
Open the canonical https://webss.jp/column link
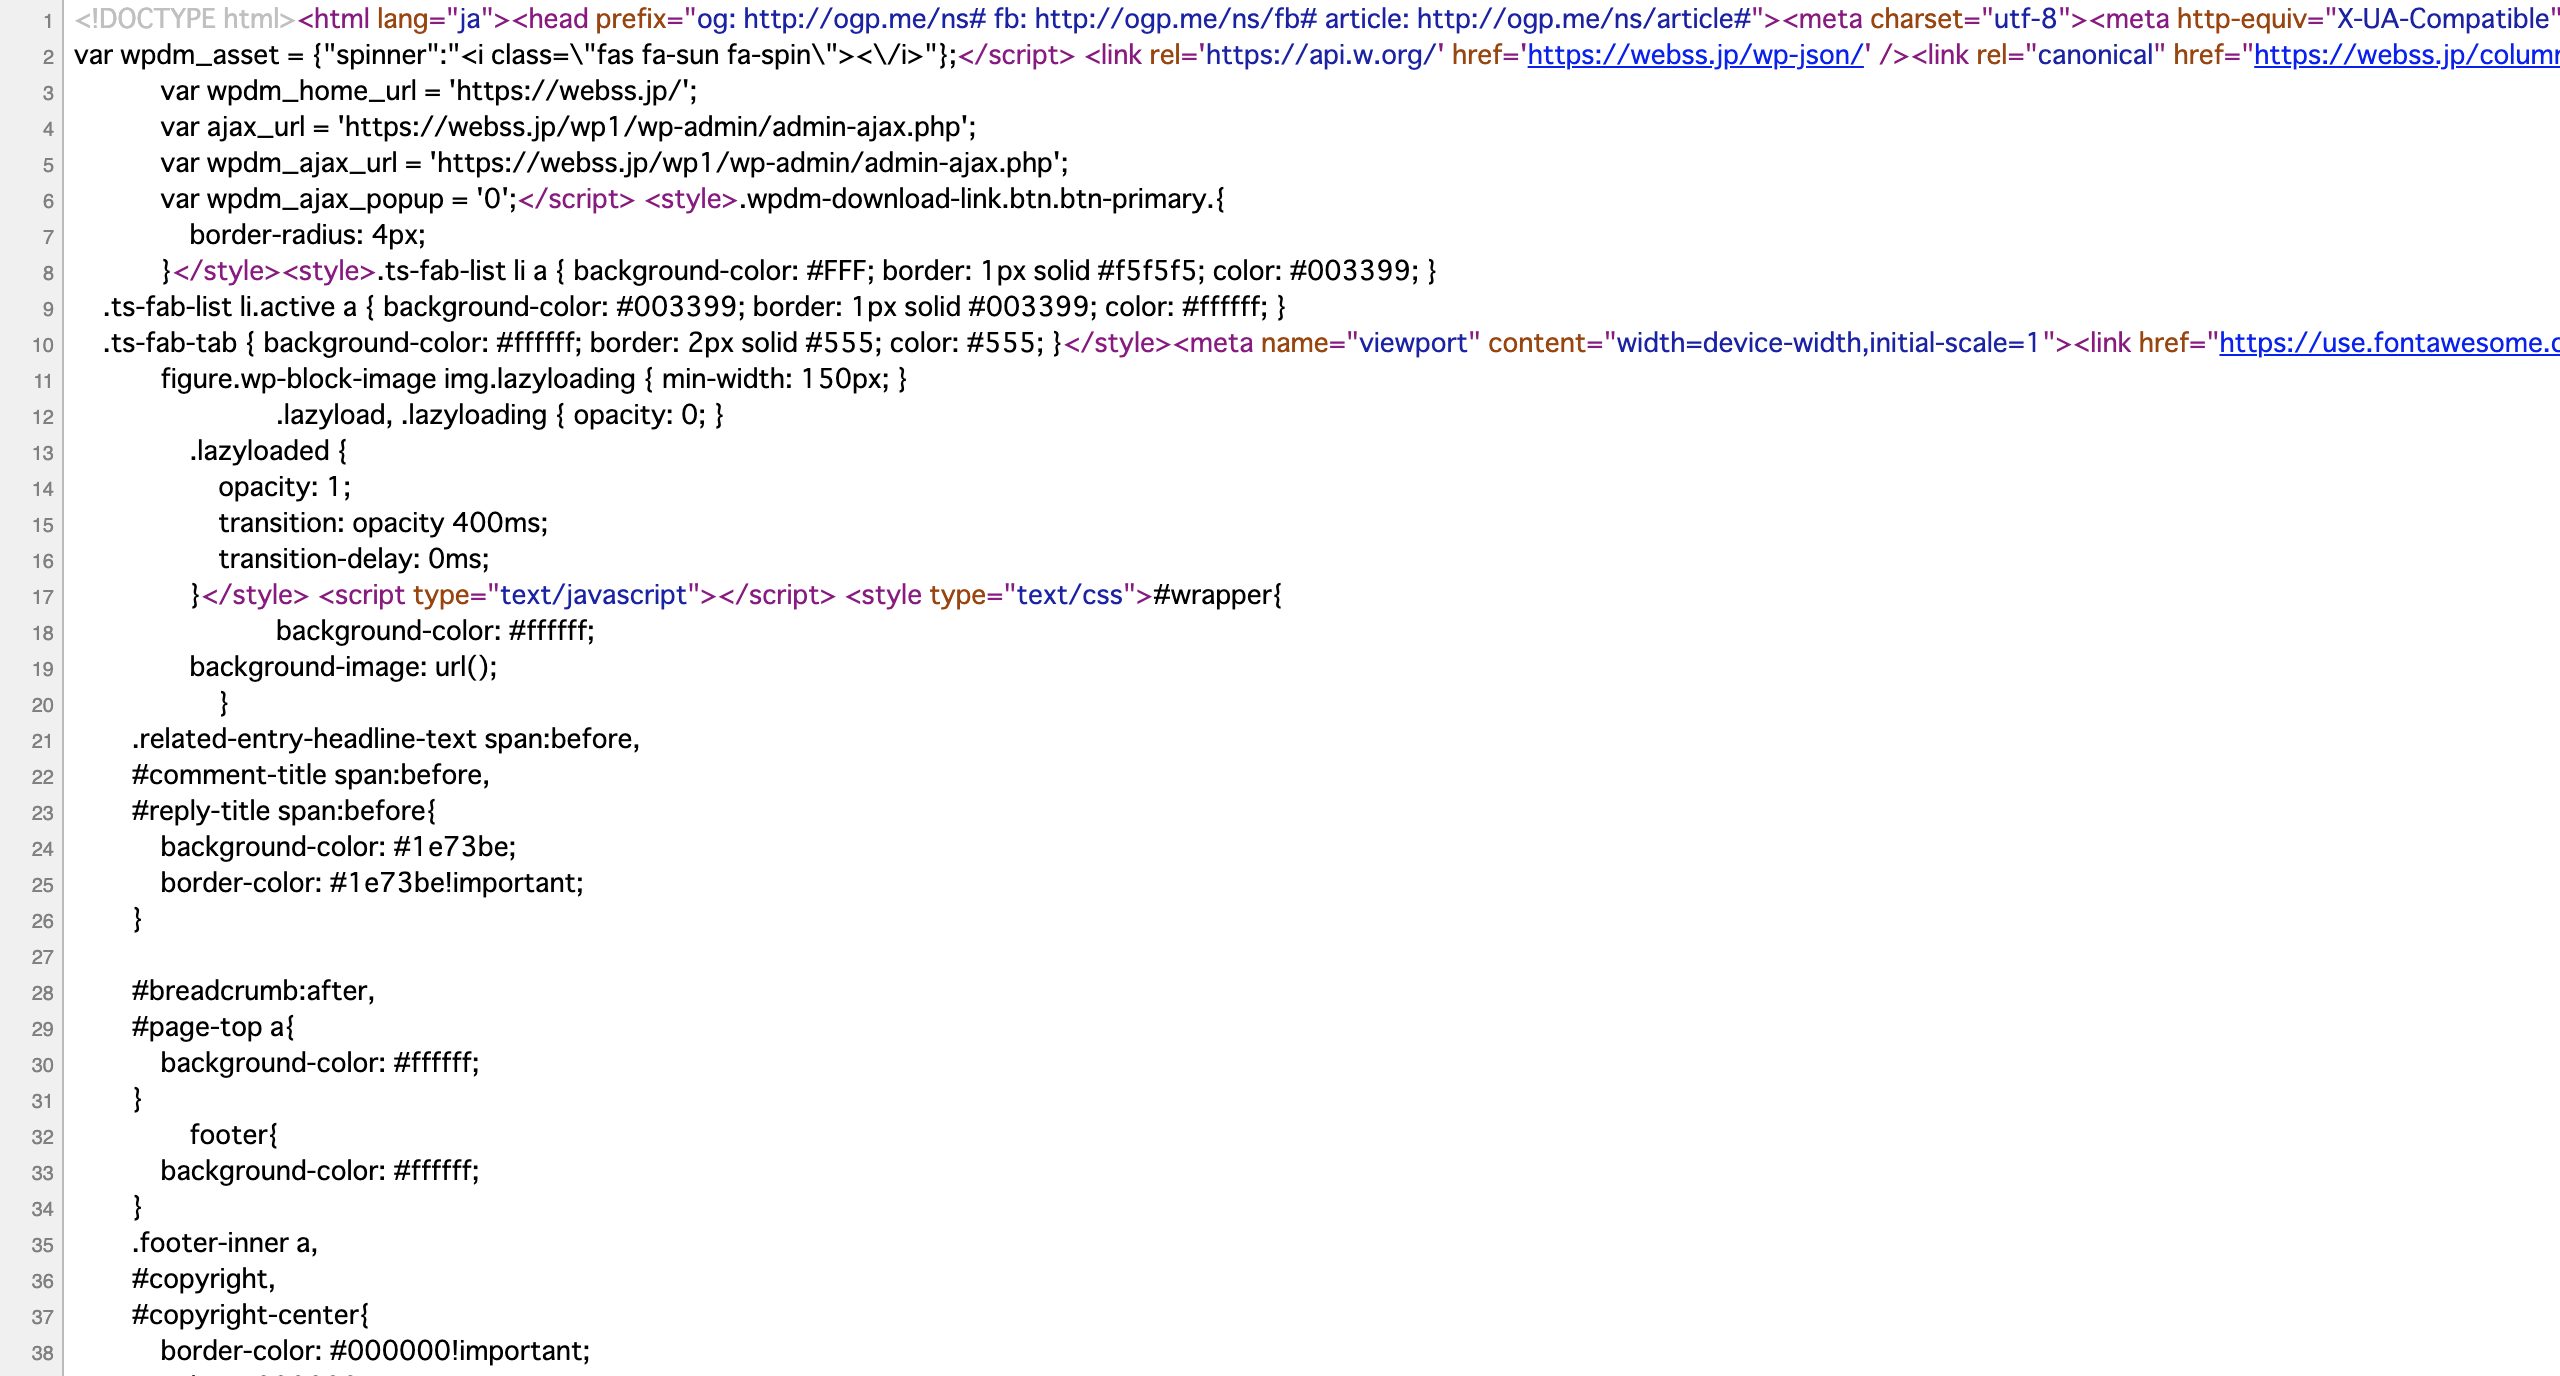click(x=2406, y=55)
